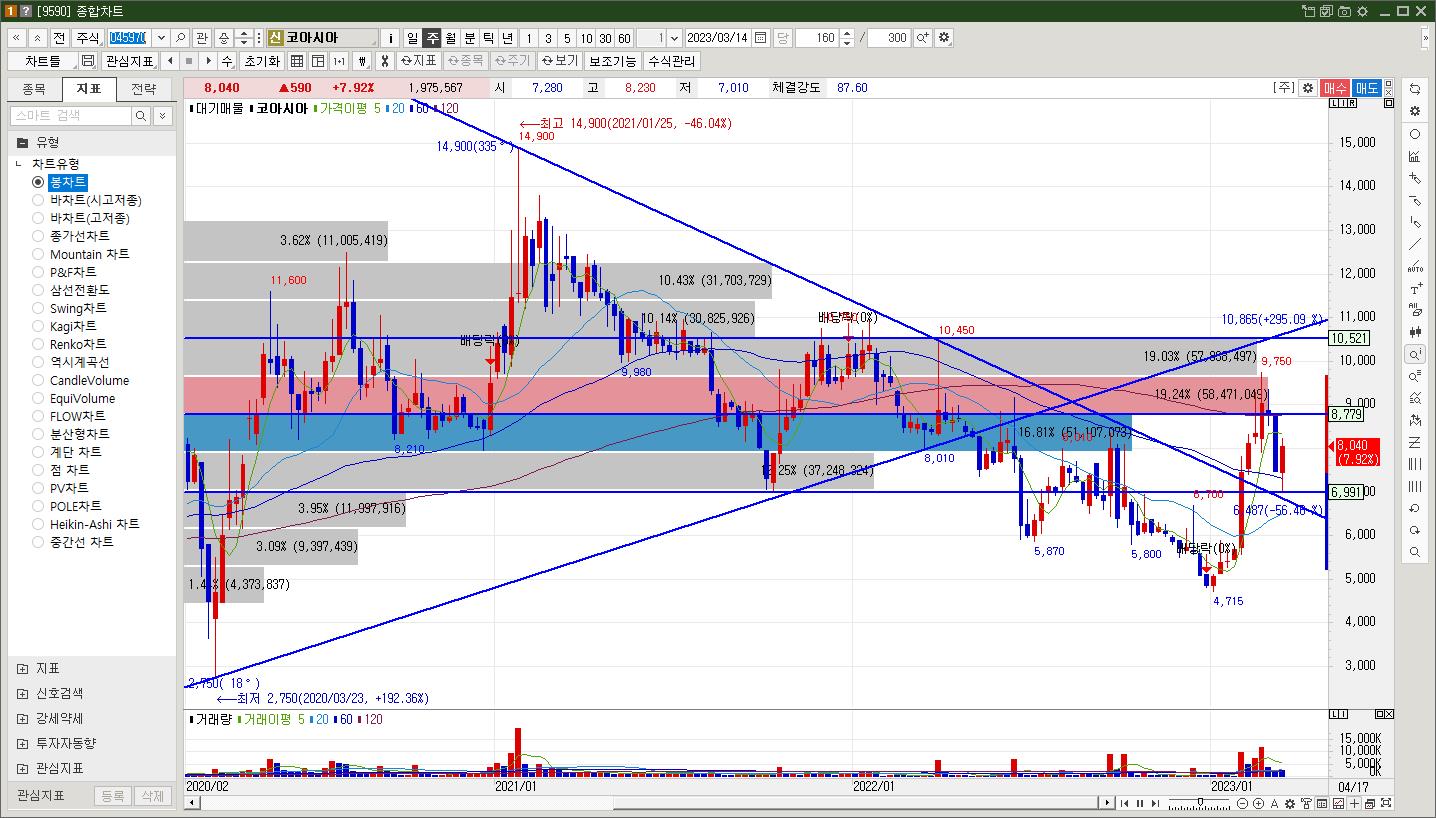Open chart settings gear beside the zoom icon

click(944, 38)
